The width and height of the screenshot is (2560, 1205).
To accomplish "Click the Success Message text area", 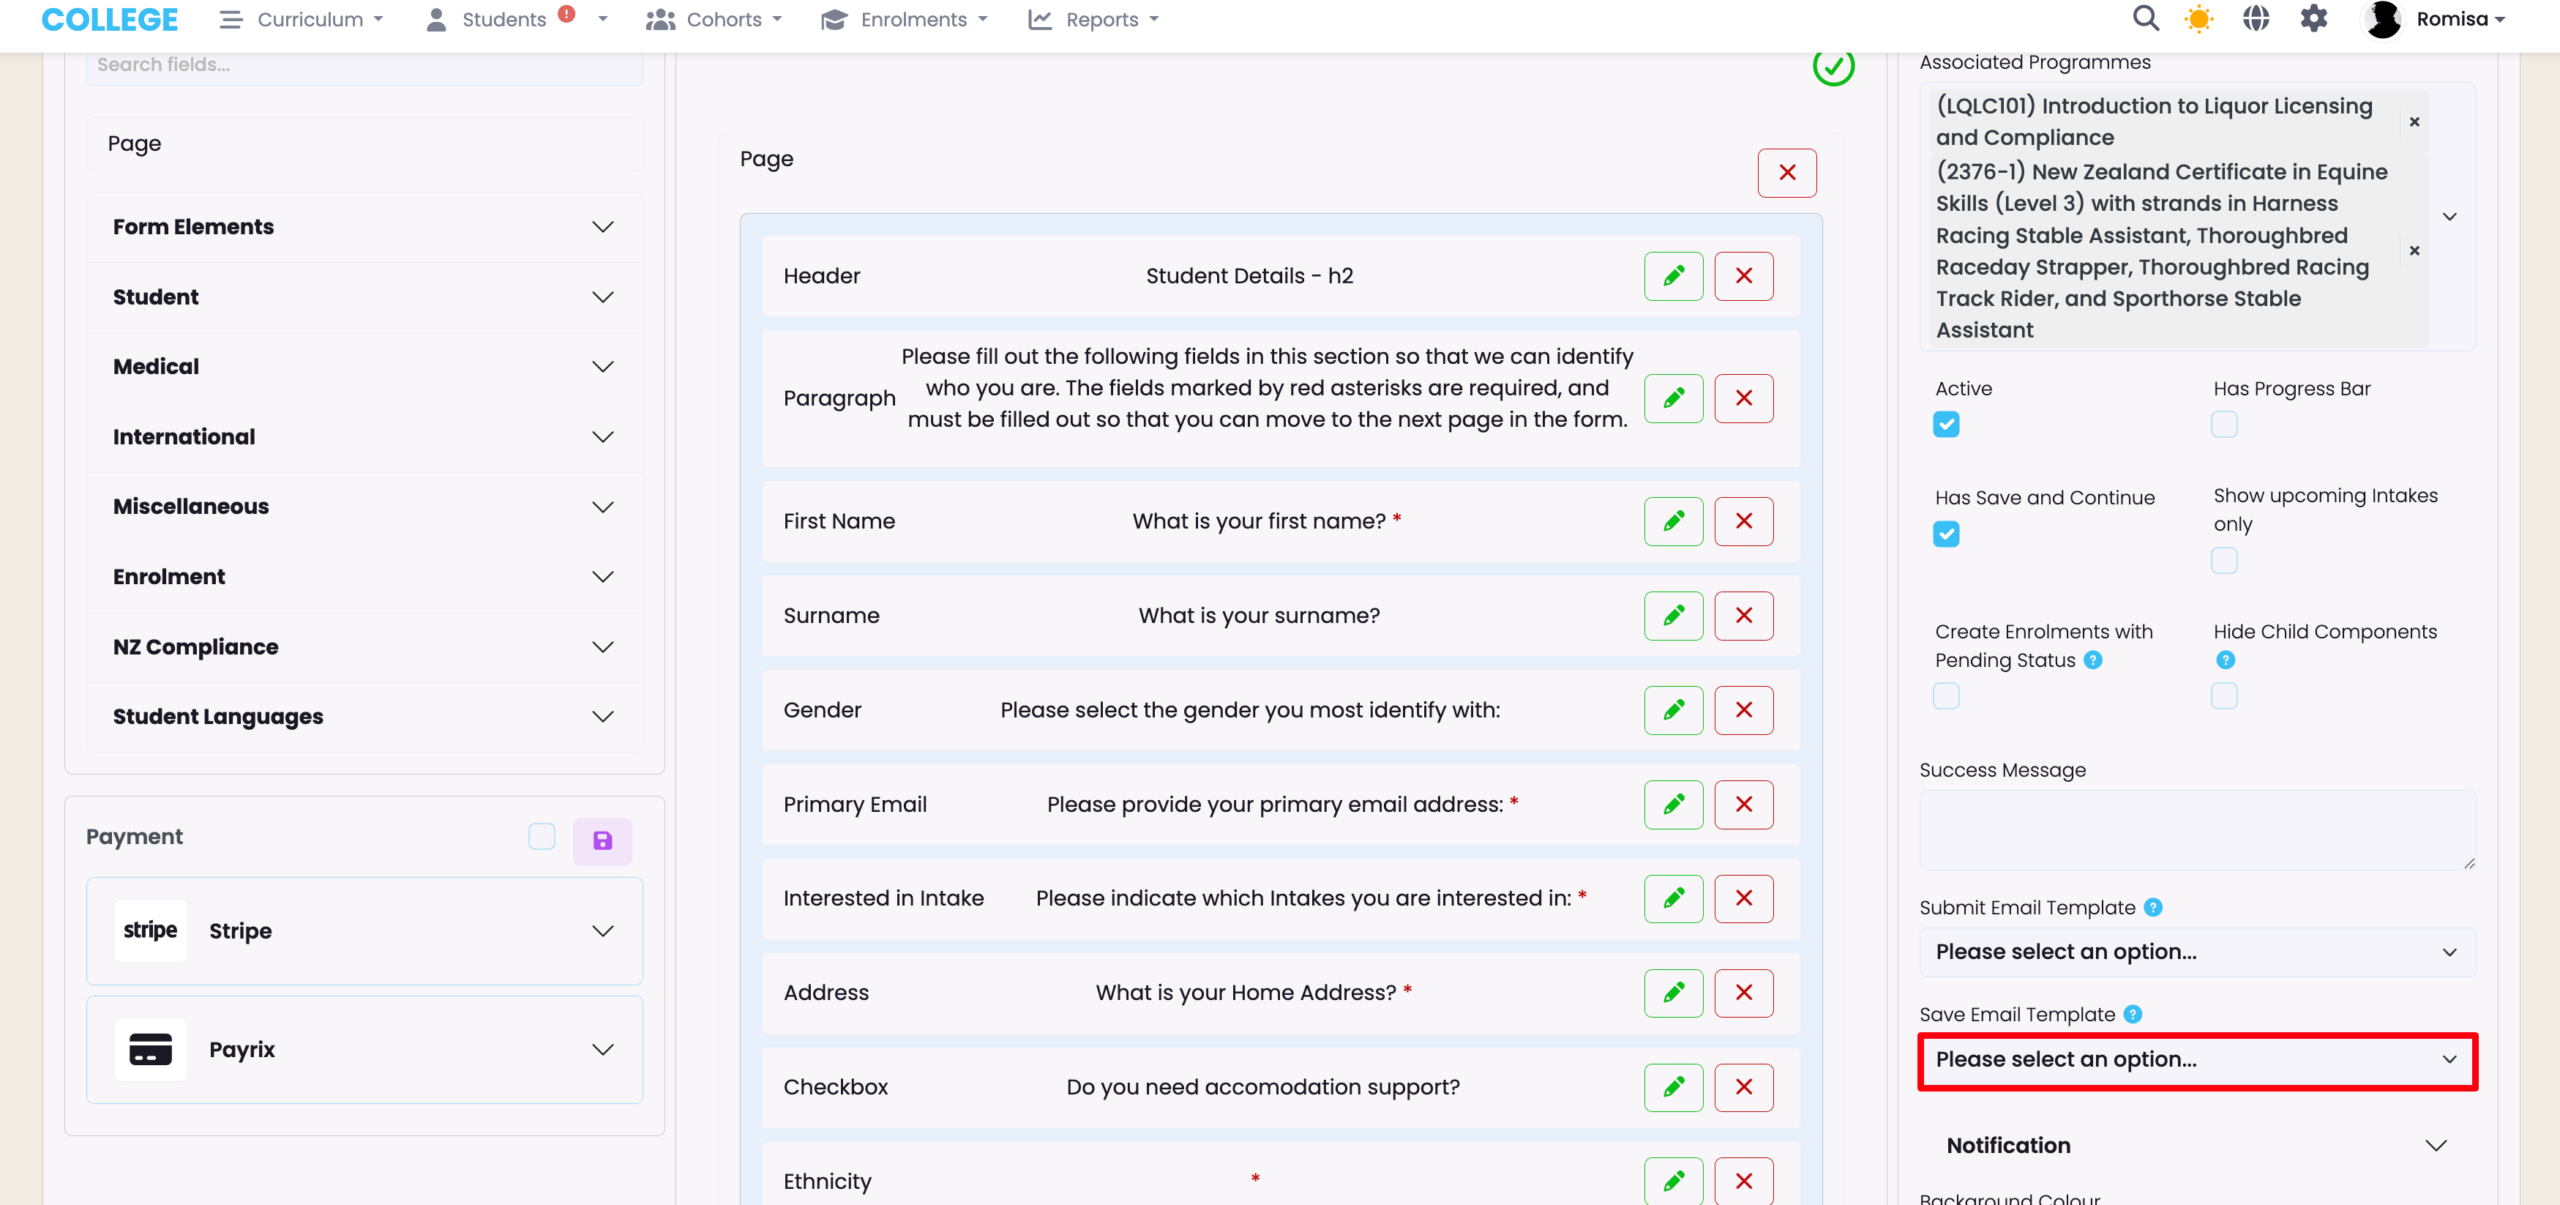I will (x=2197, y=830).
